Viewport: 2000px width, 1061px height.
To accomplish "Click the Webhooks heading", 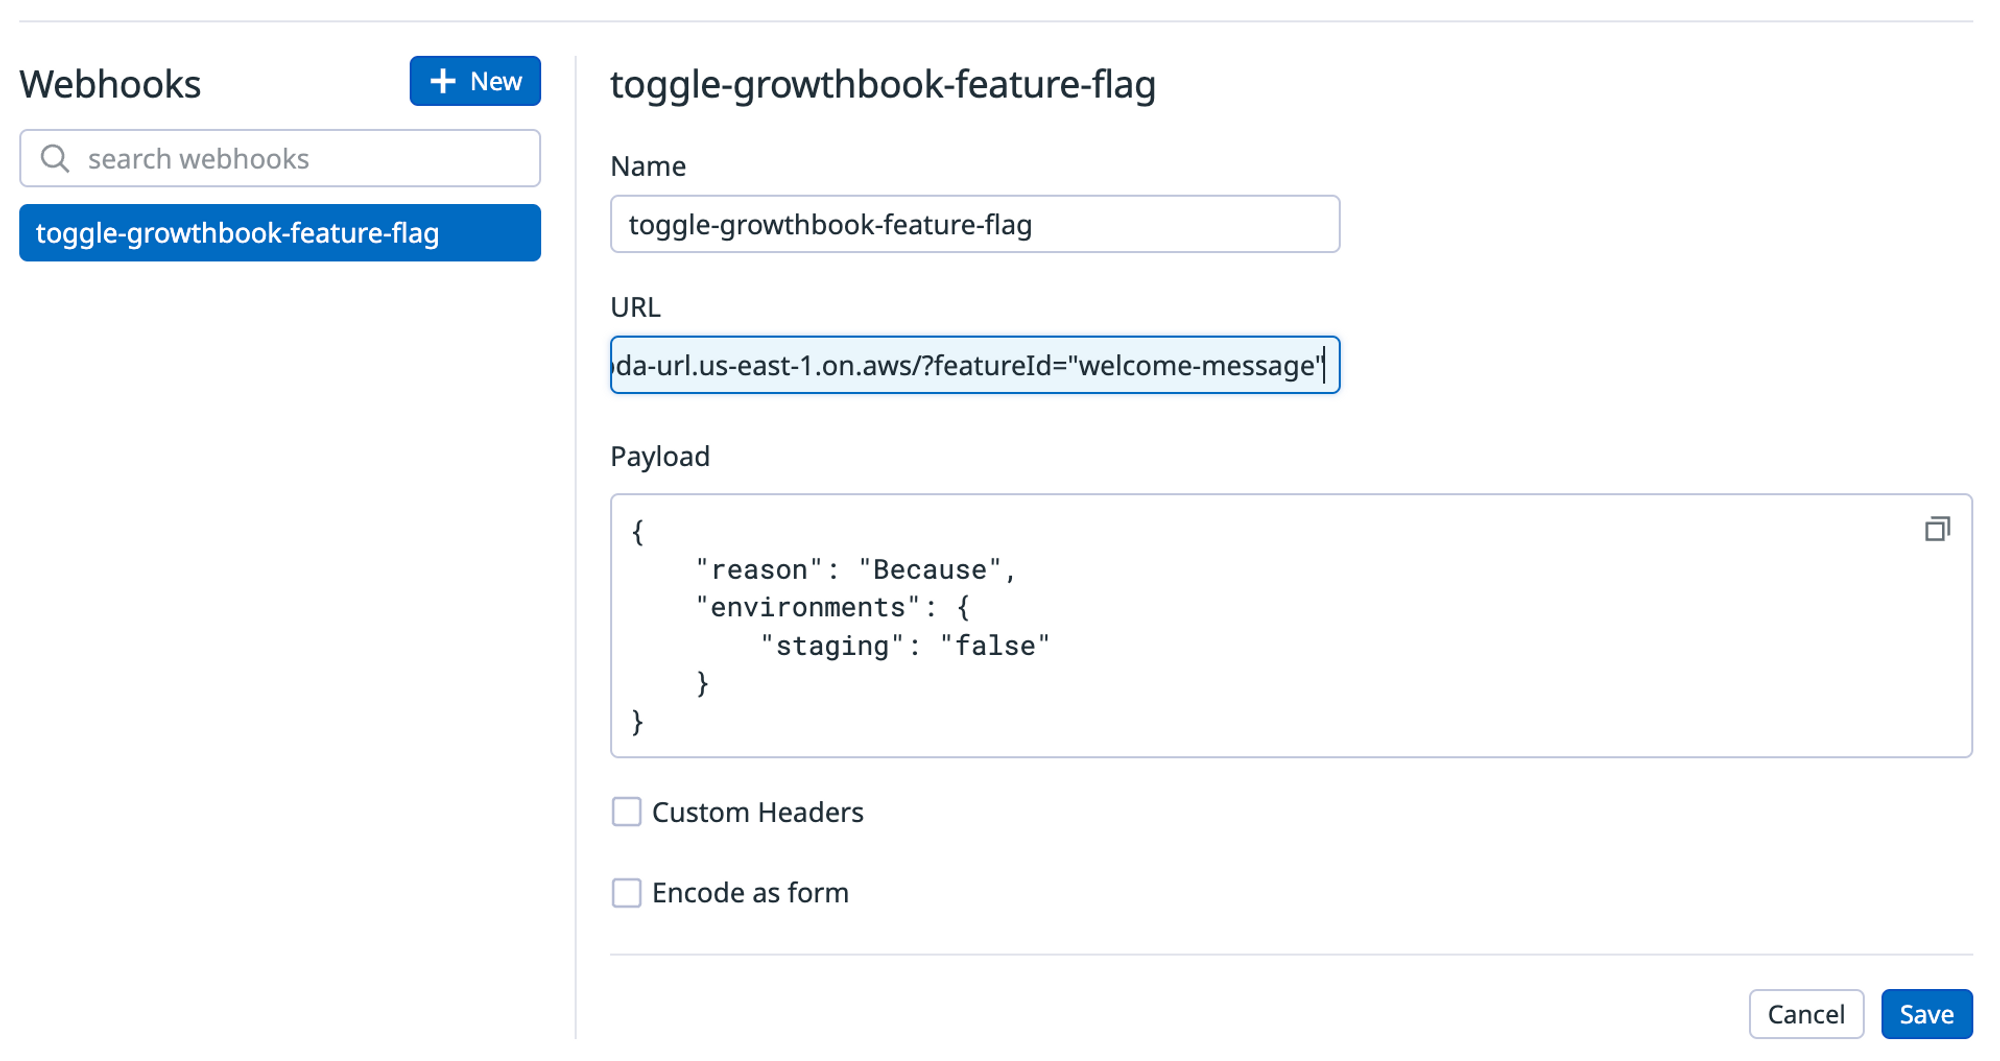I will point(110,84).
